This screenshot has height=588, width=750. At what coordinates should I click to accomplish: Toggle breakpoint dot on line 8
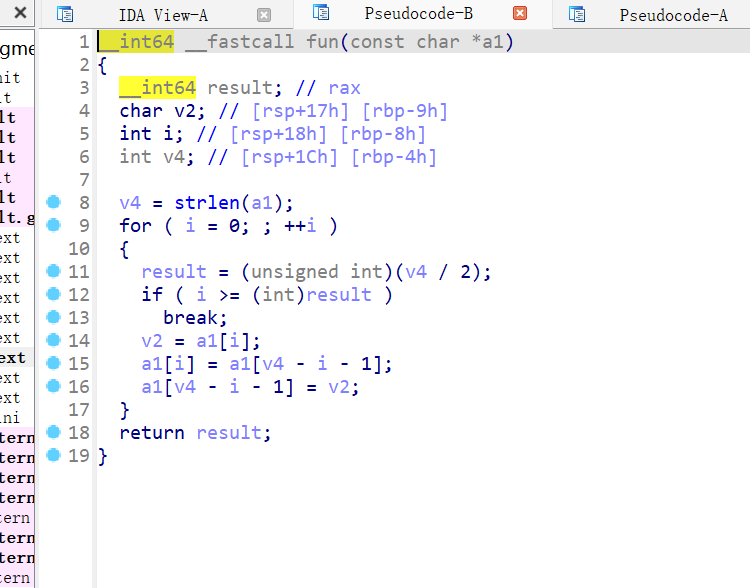pos(54,202)
